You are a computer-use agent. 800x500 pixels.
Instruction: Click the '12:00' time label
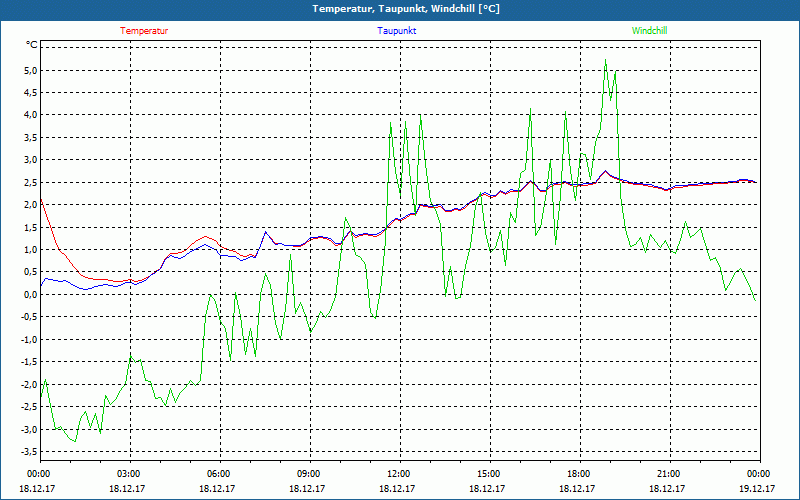point(400,474)
